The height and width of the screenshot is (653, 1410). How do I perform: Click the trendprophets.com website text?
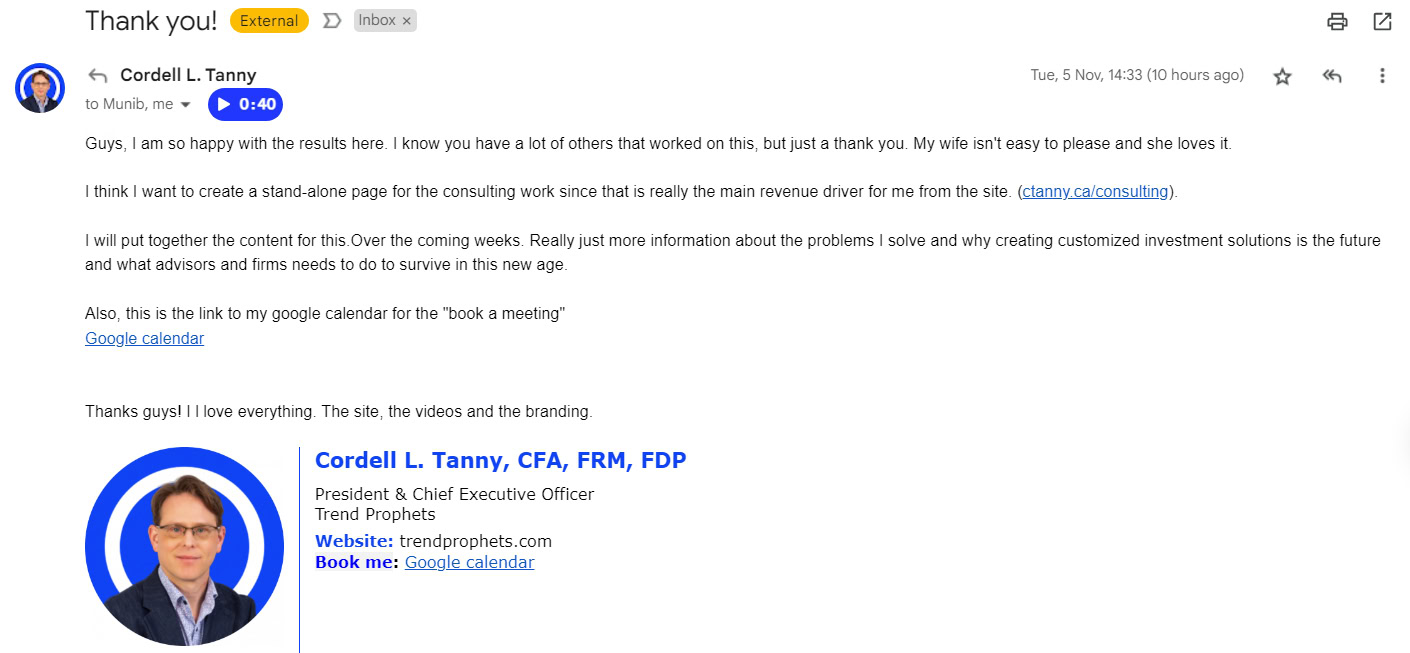[475, 541]
